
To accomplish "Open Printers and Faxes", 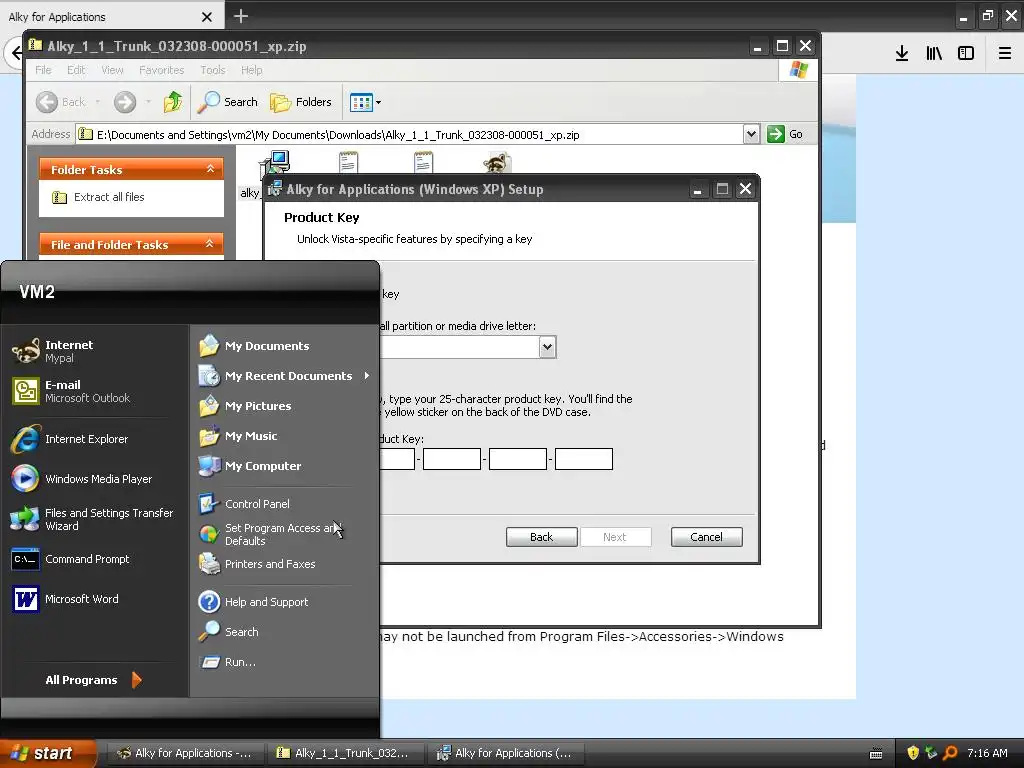I will (x=257, y=564).
